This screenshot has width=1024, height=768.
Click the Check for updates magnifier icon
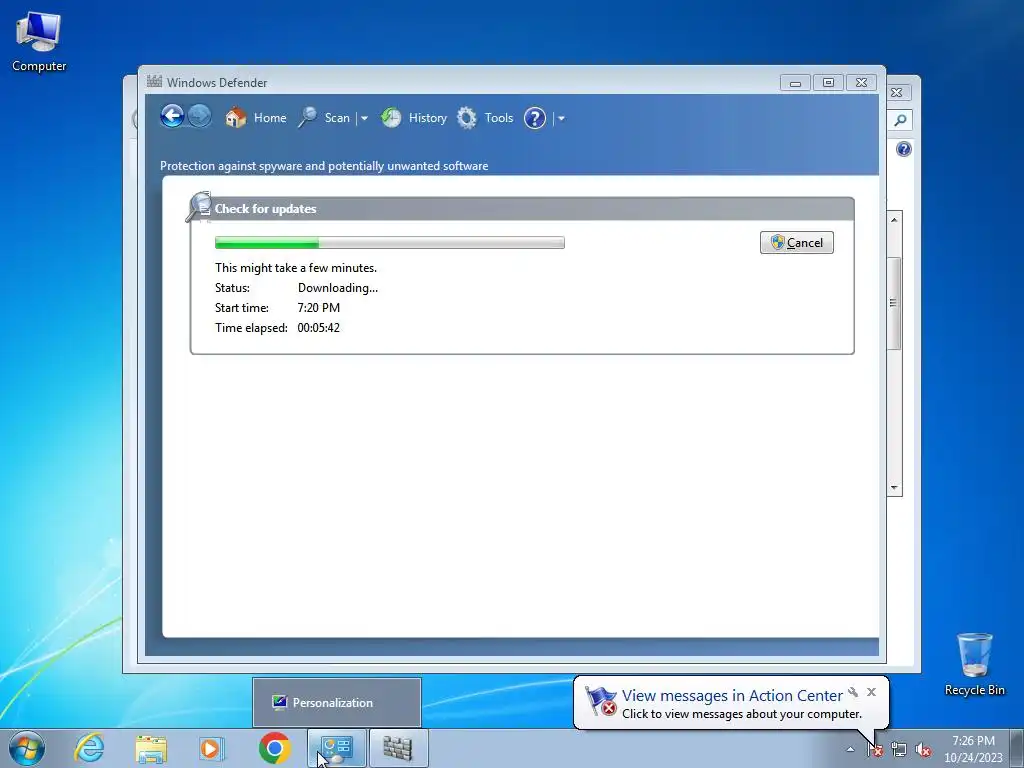point(199,207)
